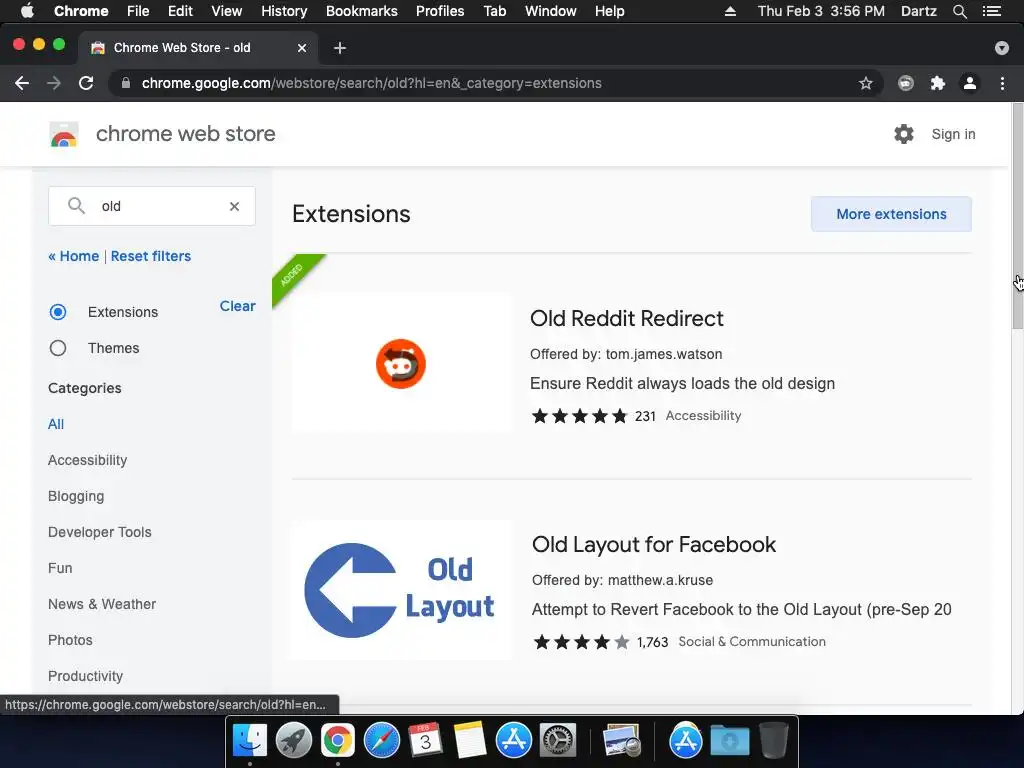Open Spotlight search in the menu bar

point(959,11)
